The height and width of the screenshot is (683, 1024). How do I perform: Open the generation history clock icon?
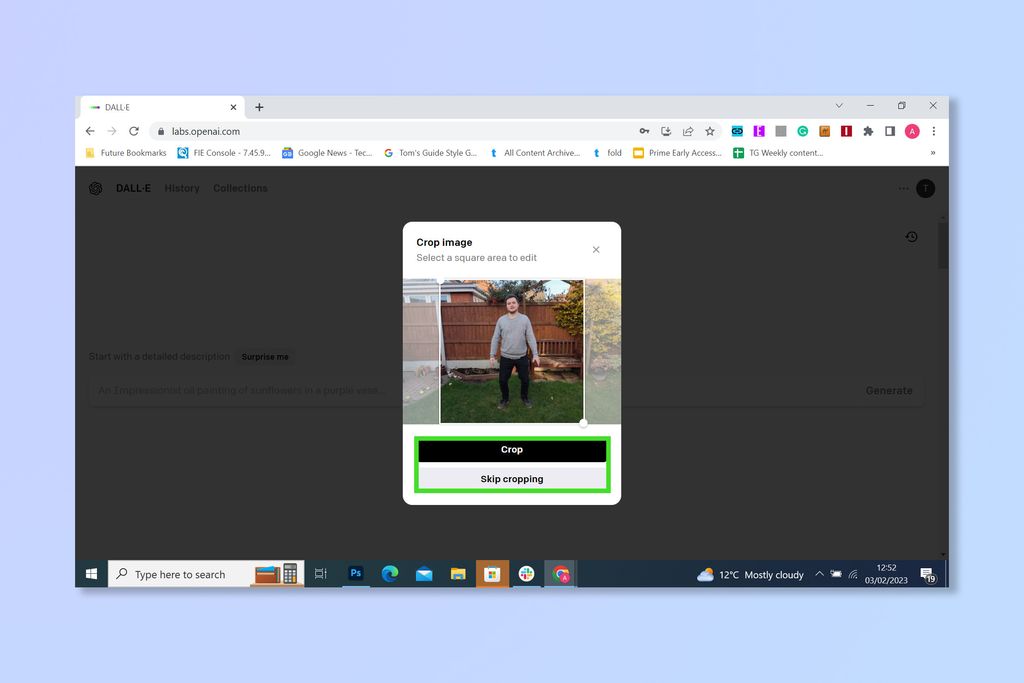(911, 236)
